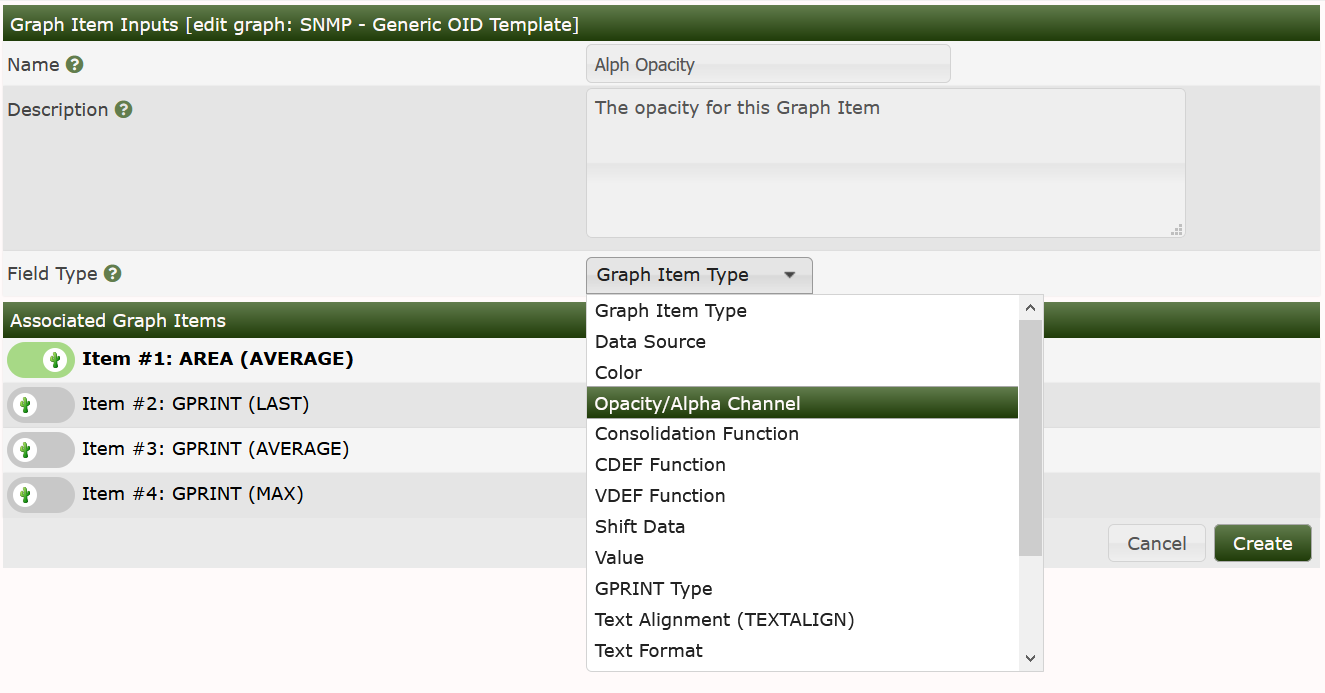Select Text Alignment (TEXTALIGN) option
This screenshot has width=1325, height=693.
click(x=724, y=620)
